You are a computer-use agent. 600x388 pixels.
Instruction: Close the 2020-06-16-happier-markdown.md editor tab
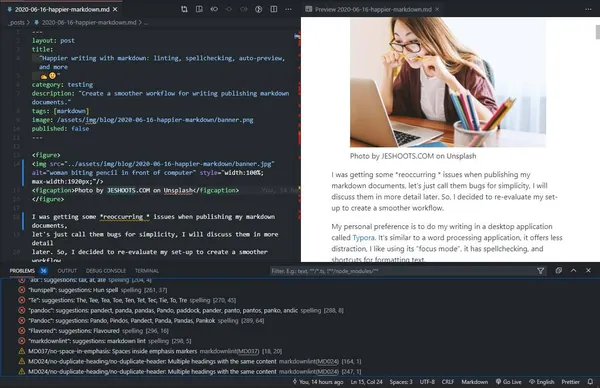115,9
